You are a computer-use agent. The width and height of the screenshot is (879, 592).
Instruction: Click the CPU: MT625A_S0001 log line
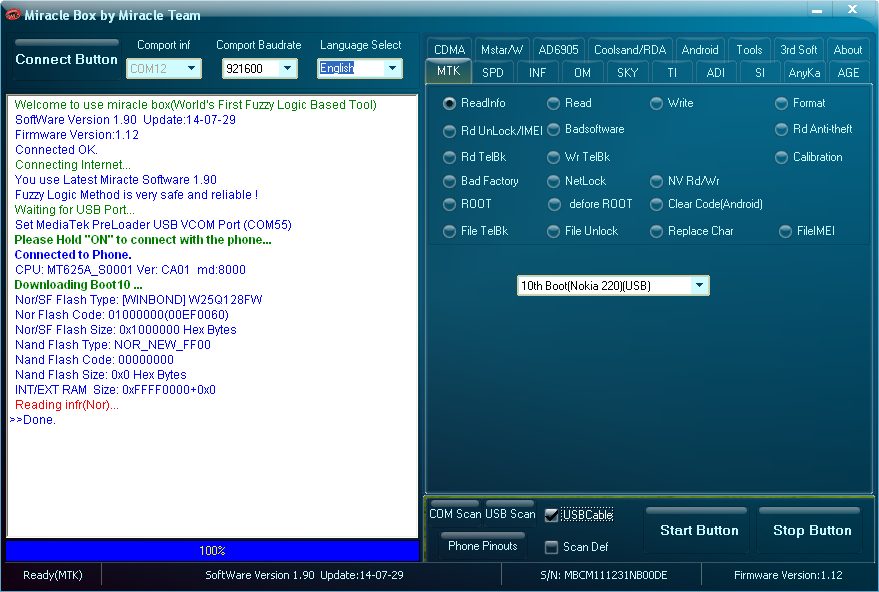[130, 270]
